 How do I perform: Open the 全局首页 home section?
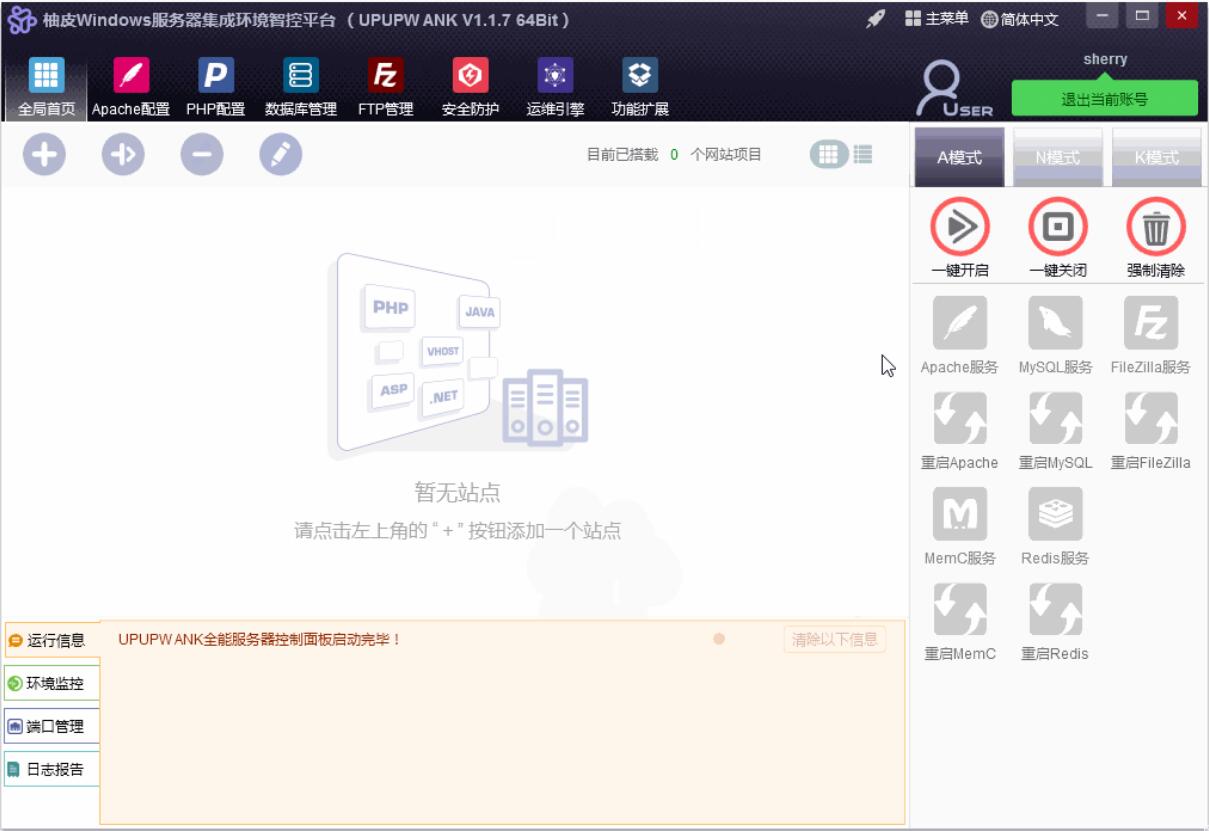pos(46,87)
